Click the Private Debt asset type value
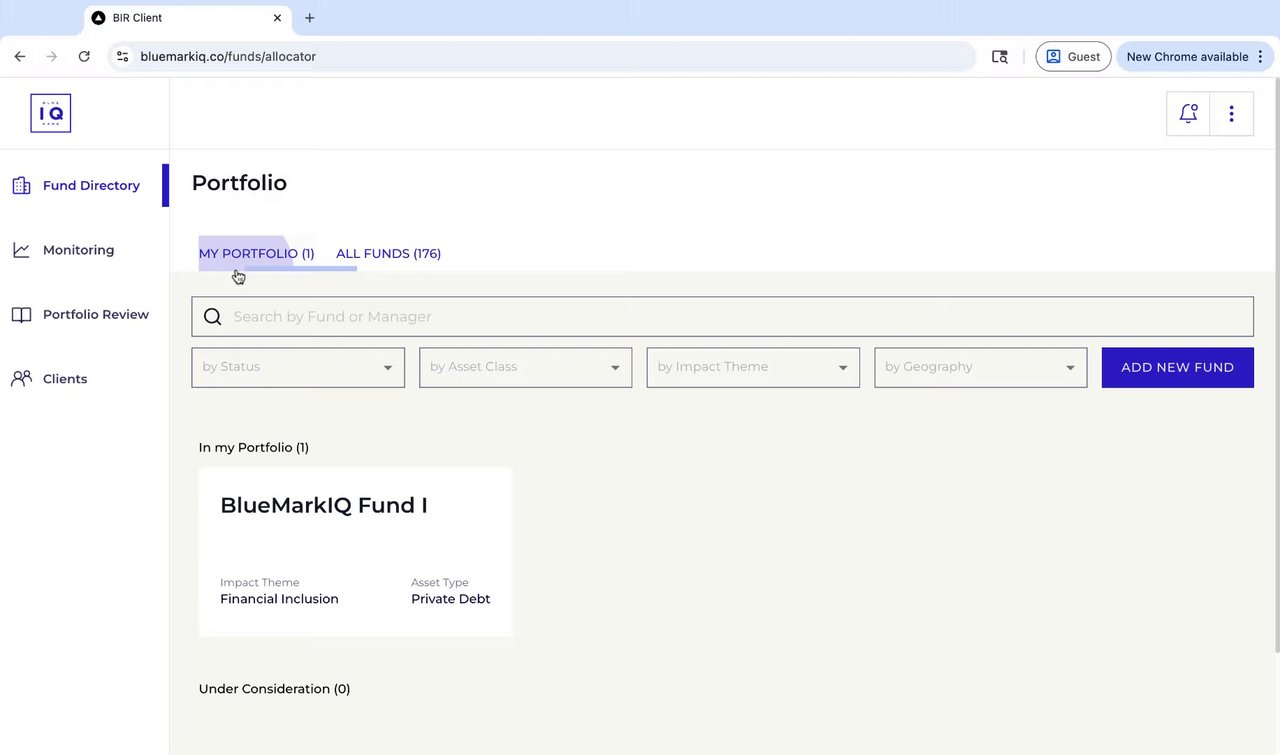This screenshot has height=755, width=1280. point(451,599)
